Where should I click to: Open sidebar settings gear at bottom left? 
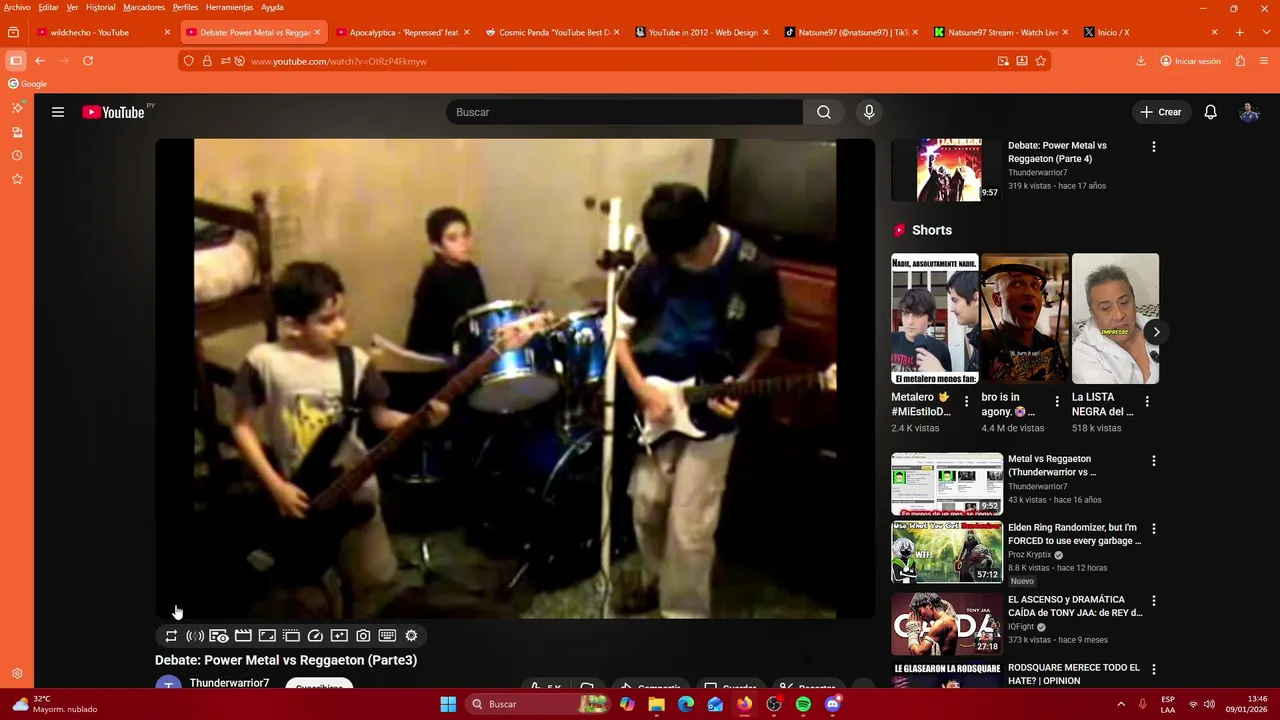click(x=17, y=674)
